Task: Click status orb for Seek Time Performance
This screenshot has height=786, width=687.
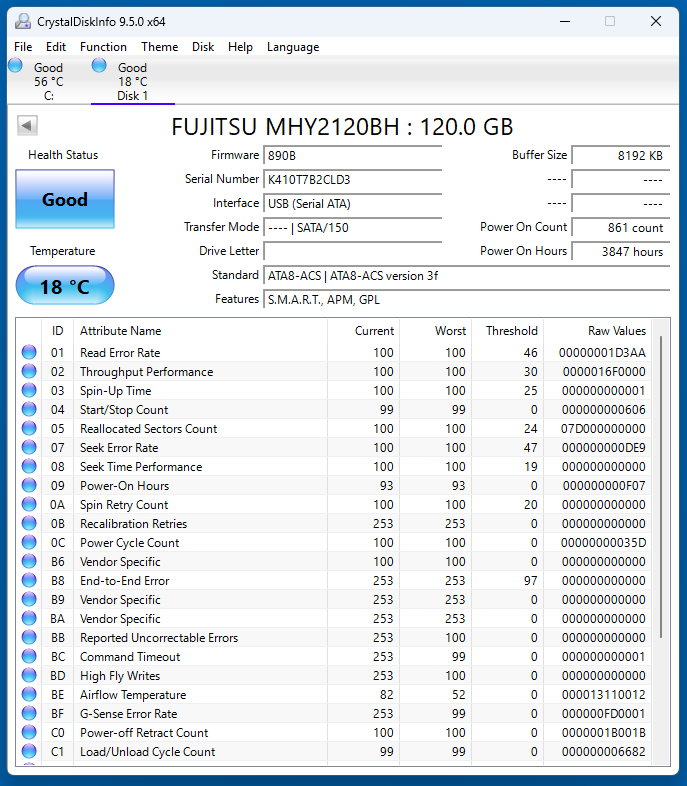Action: [x=29, y=466]
